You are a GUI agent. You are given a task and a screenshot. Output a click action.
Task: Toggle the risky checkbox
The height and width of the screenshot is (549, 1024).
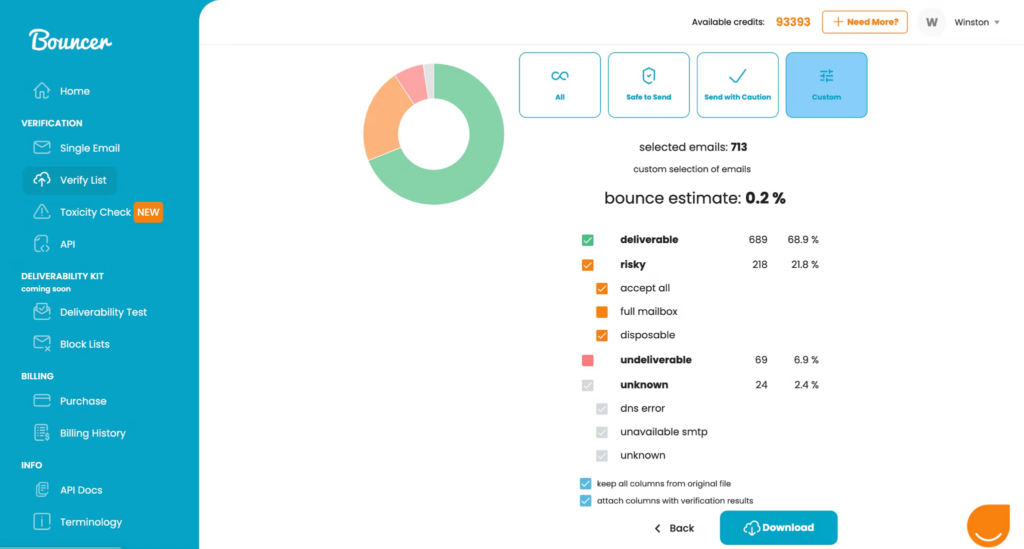pyautogui.click(x=588, y=264)
